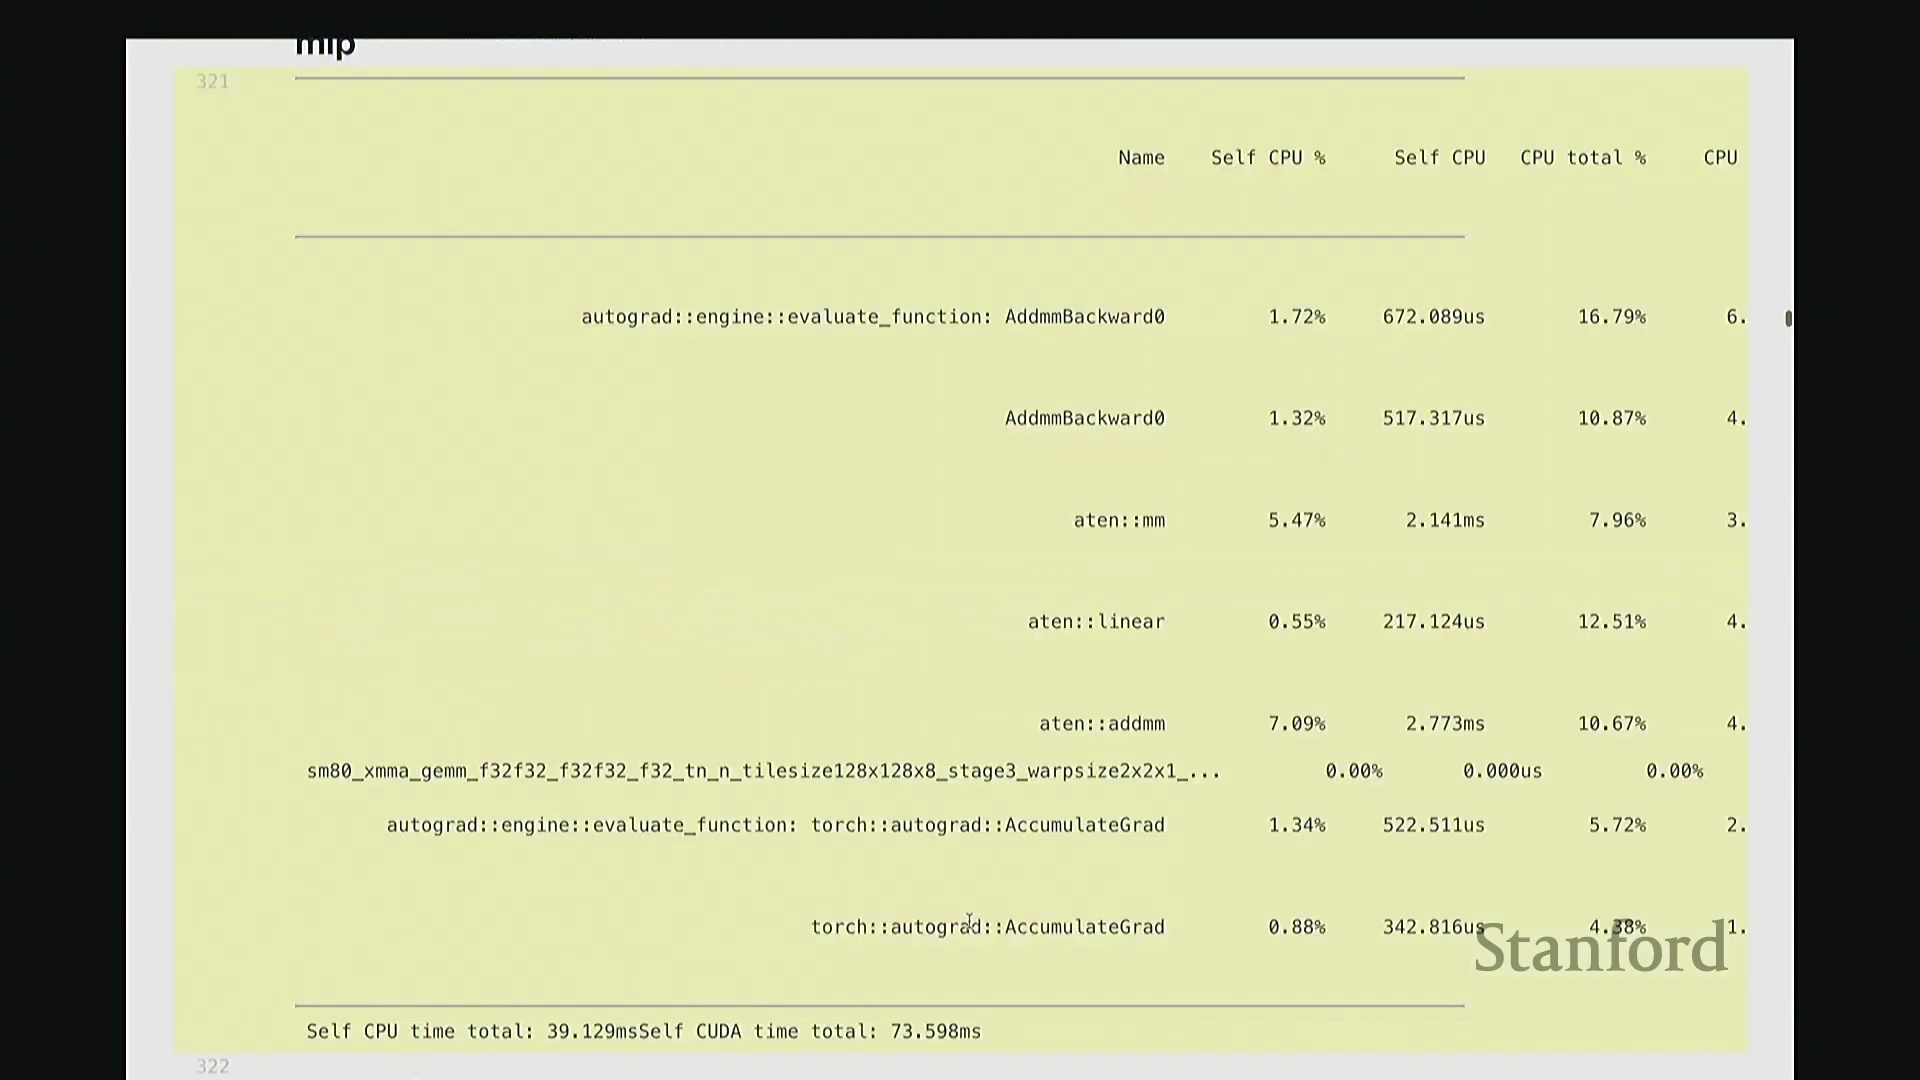Click evaluate_function: torch::autograd::AccumulateGrad row name
This screenshot has width=1920, height=1080.
[x=775, y=826]
